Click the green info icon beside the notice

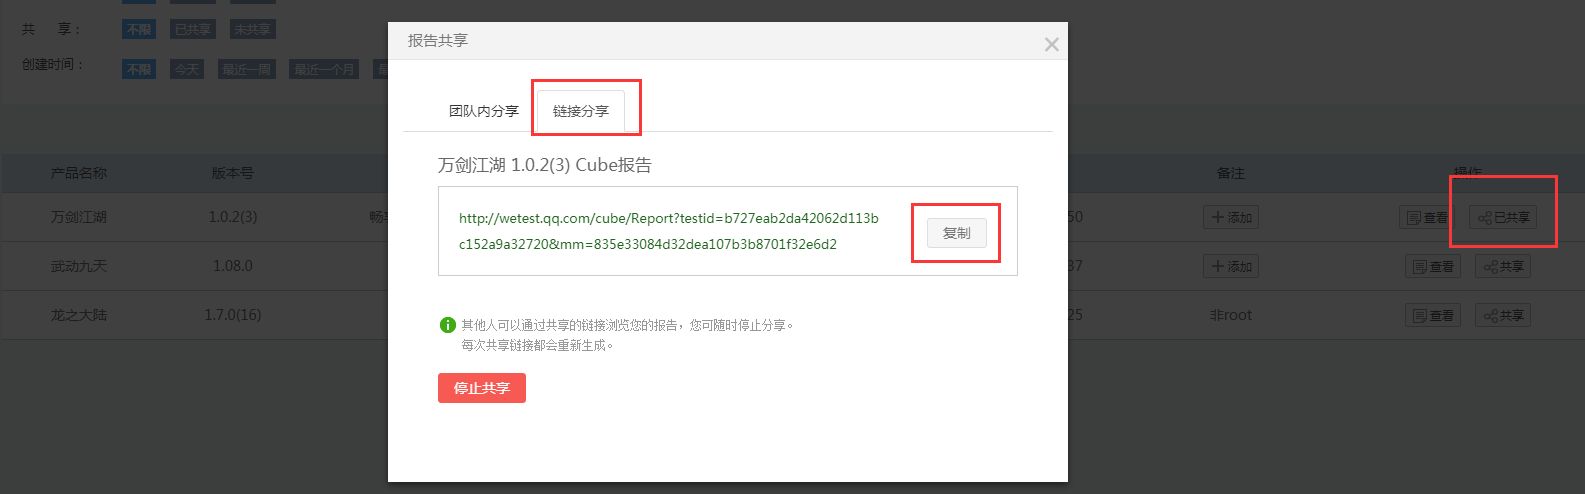point(447,325)
